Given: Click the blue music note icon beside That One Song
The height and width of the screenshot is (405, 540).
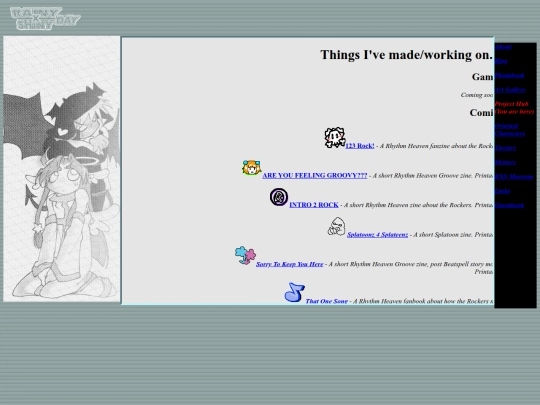Looking at the screenshot, I should [295, 292].
